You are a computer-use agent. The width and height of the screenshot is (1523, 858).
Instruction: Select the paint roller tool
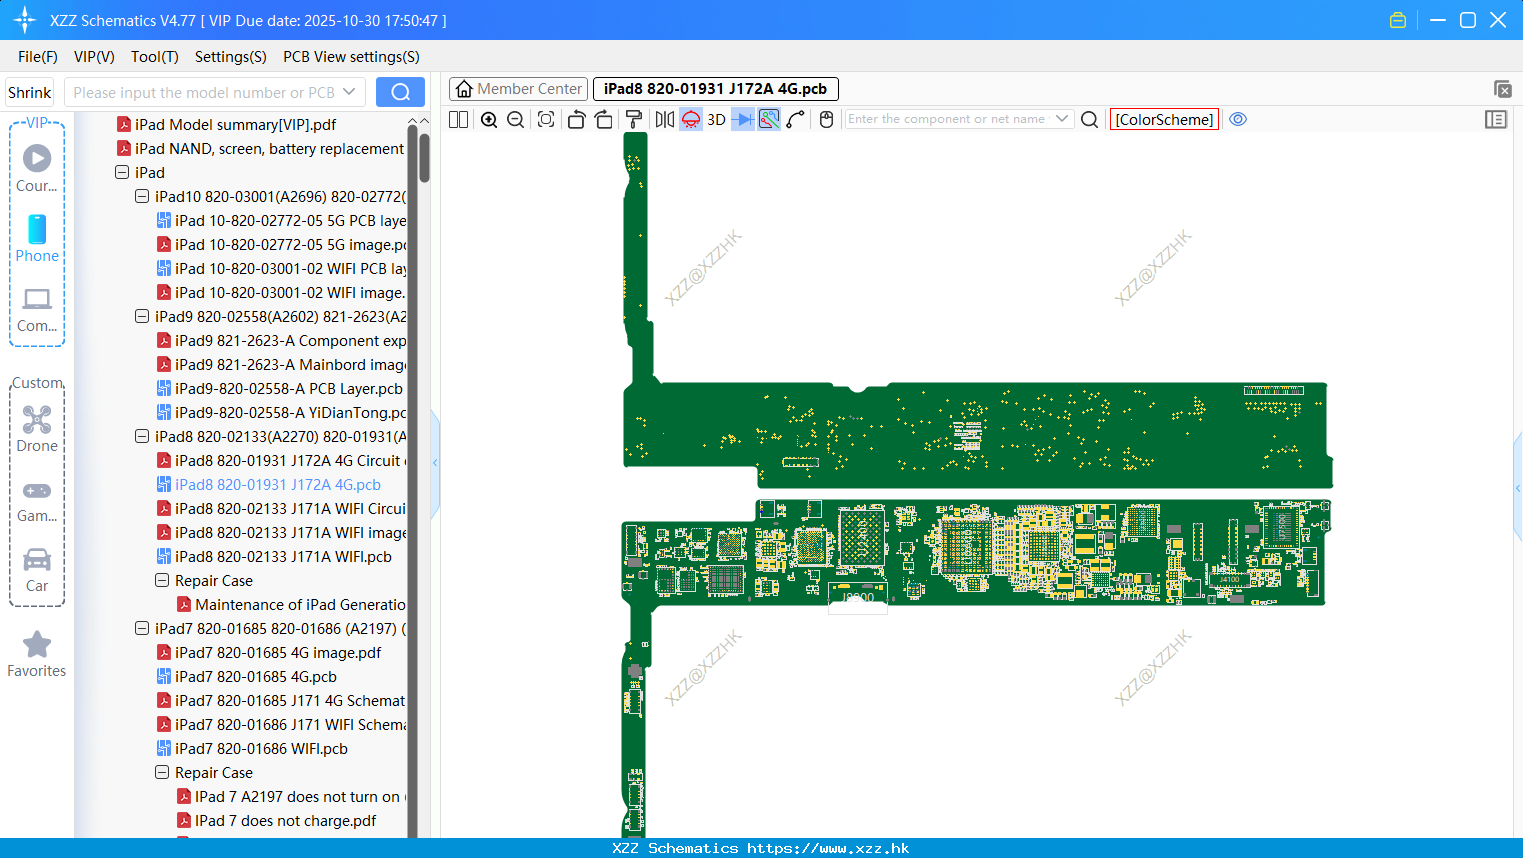pos(633,119)
